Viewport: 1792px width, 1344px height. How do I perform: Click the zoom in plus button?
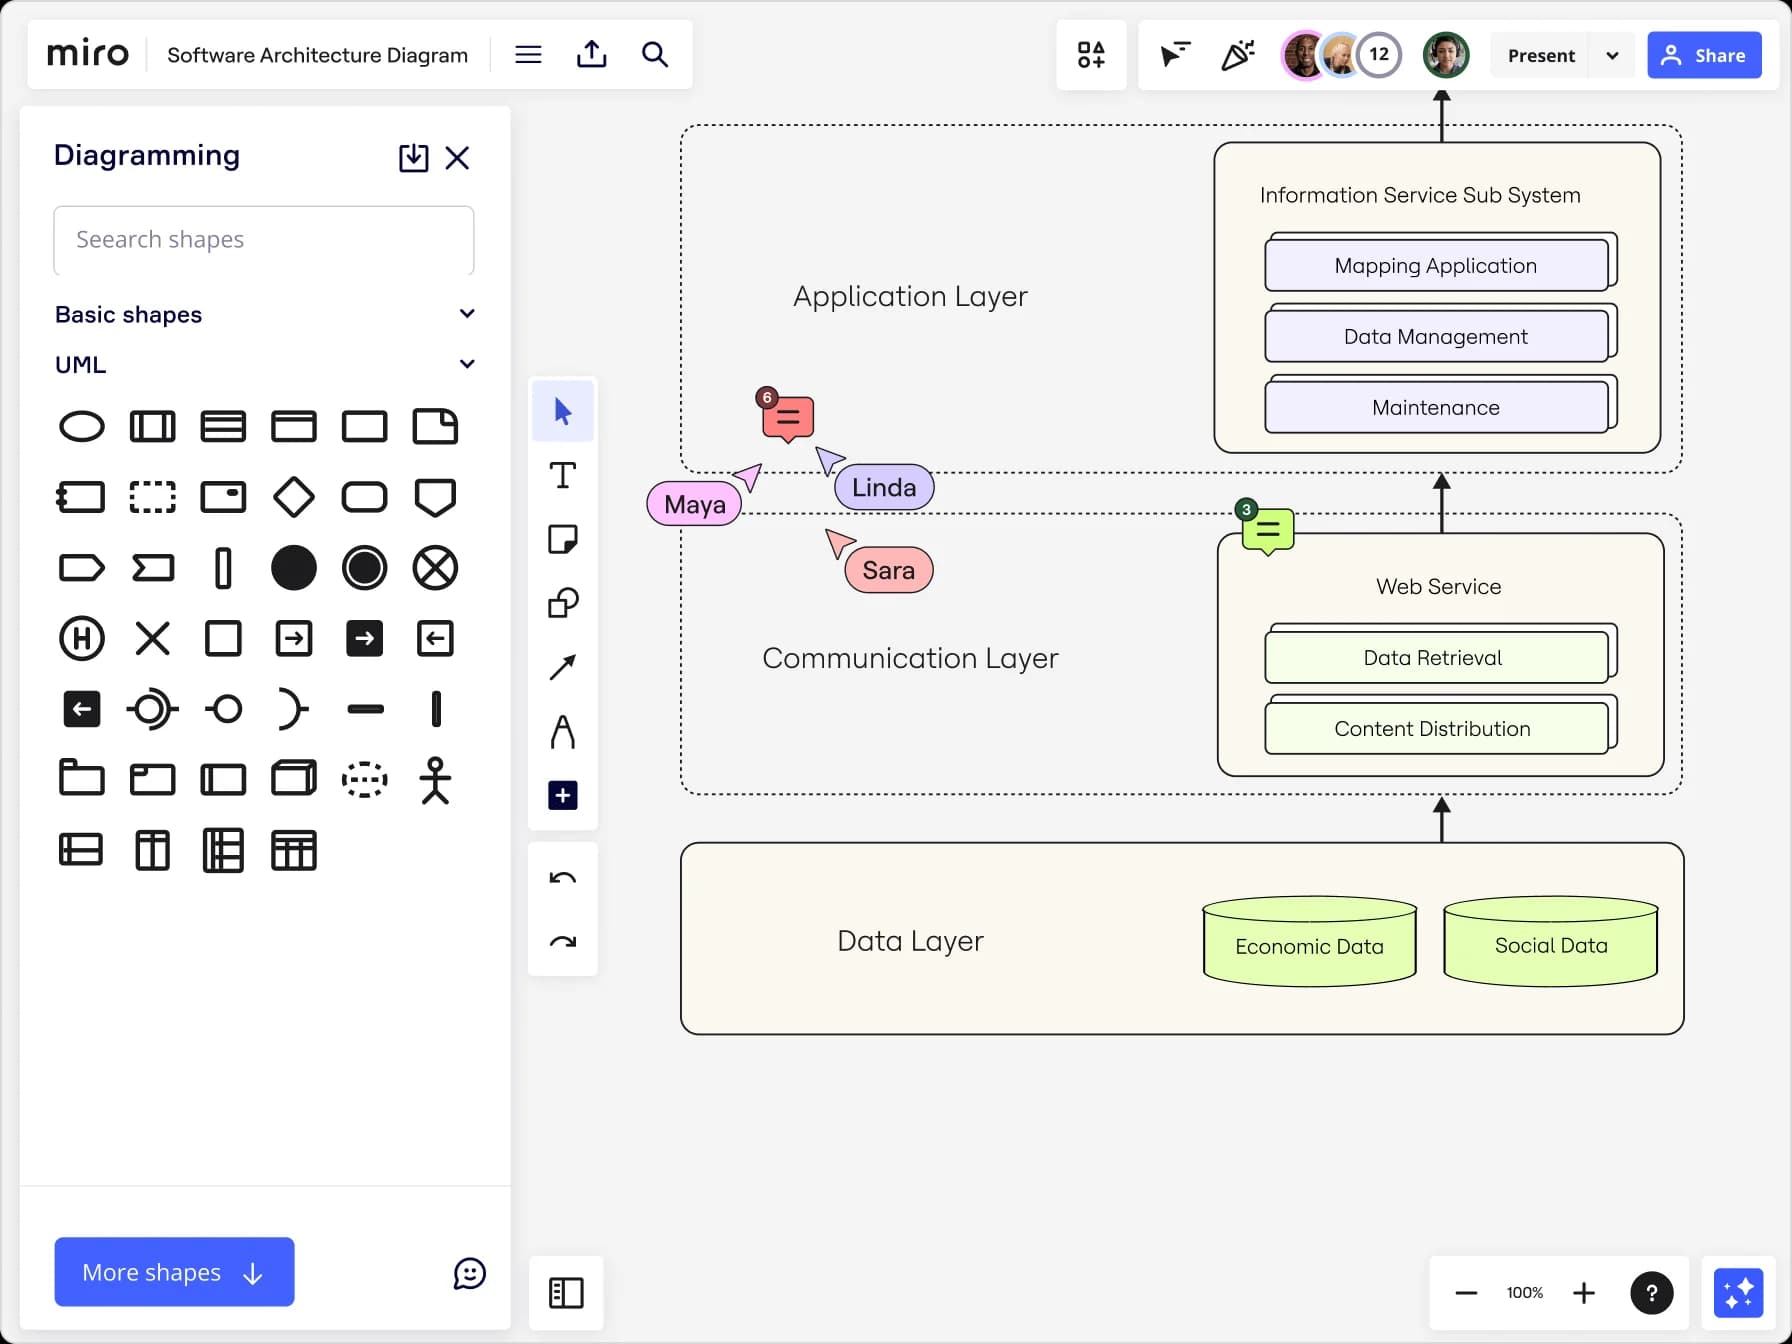[x=1584, y=1293]
